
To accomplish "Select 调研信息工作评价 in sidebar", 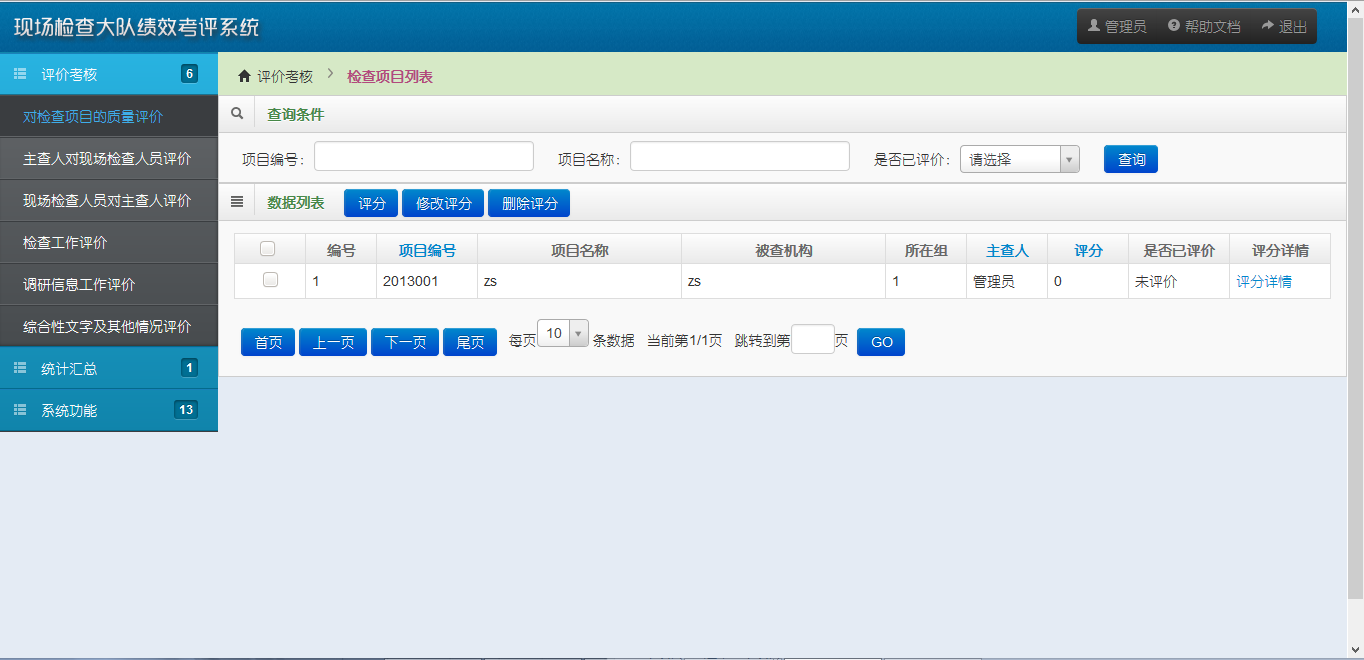I will (80, 285).
